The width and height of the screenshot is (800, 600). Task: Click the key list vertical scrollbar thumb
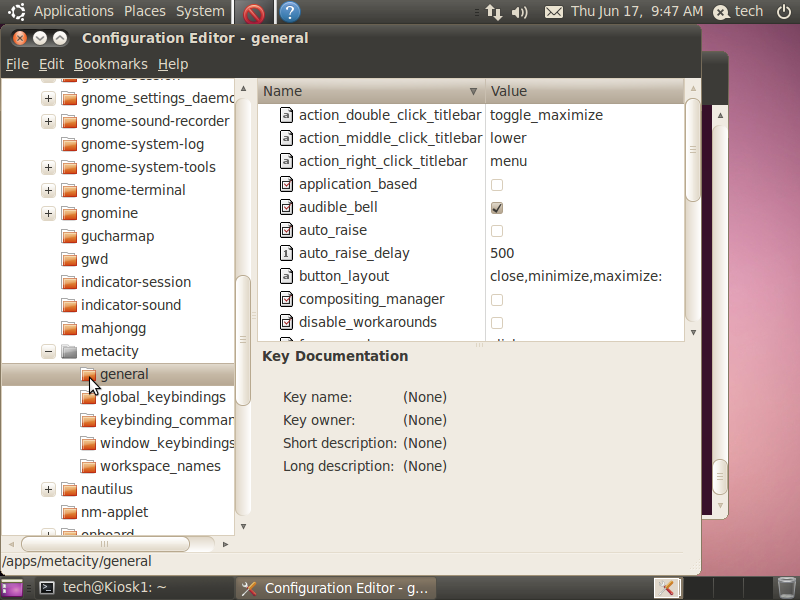click(692, 150)
